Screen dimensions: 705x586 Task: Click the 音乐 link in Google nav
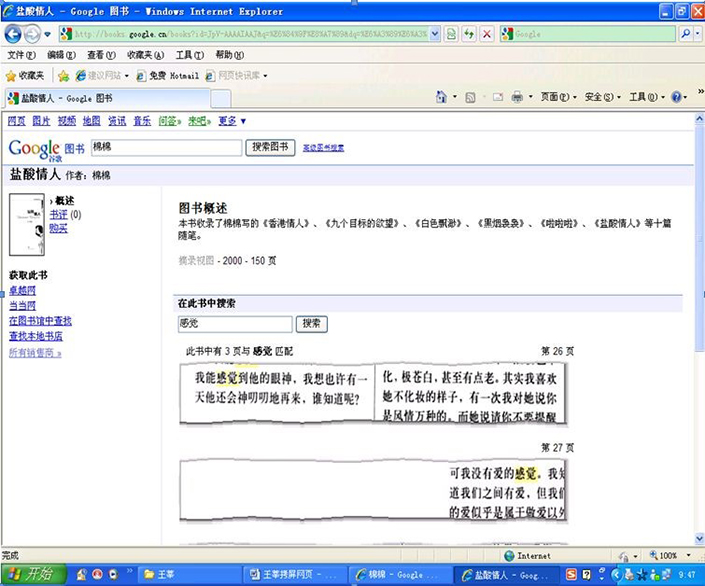click(142, 121)
